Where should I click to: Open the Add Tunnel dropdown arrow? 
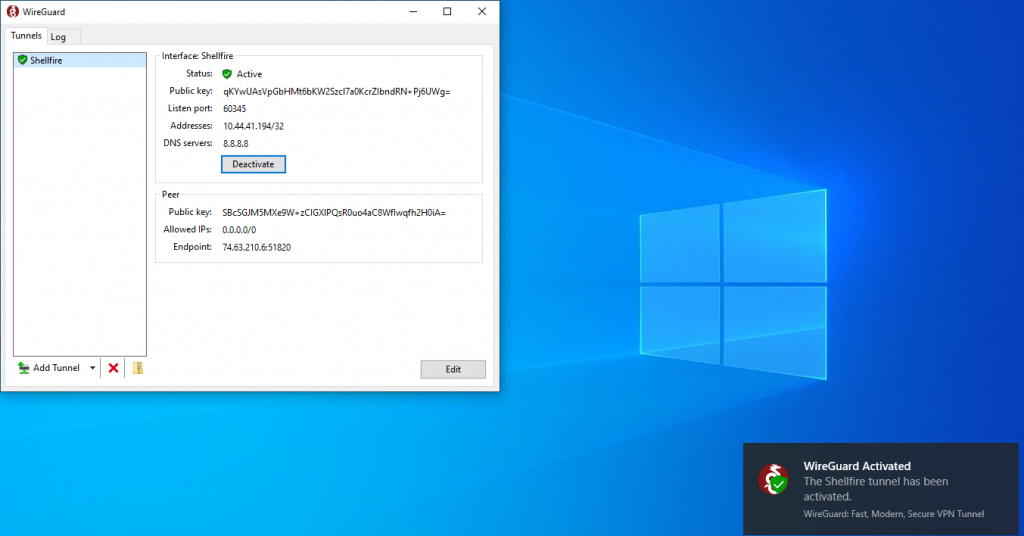pos(93,368)
